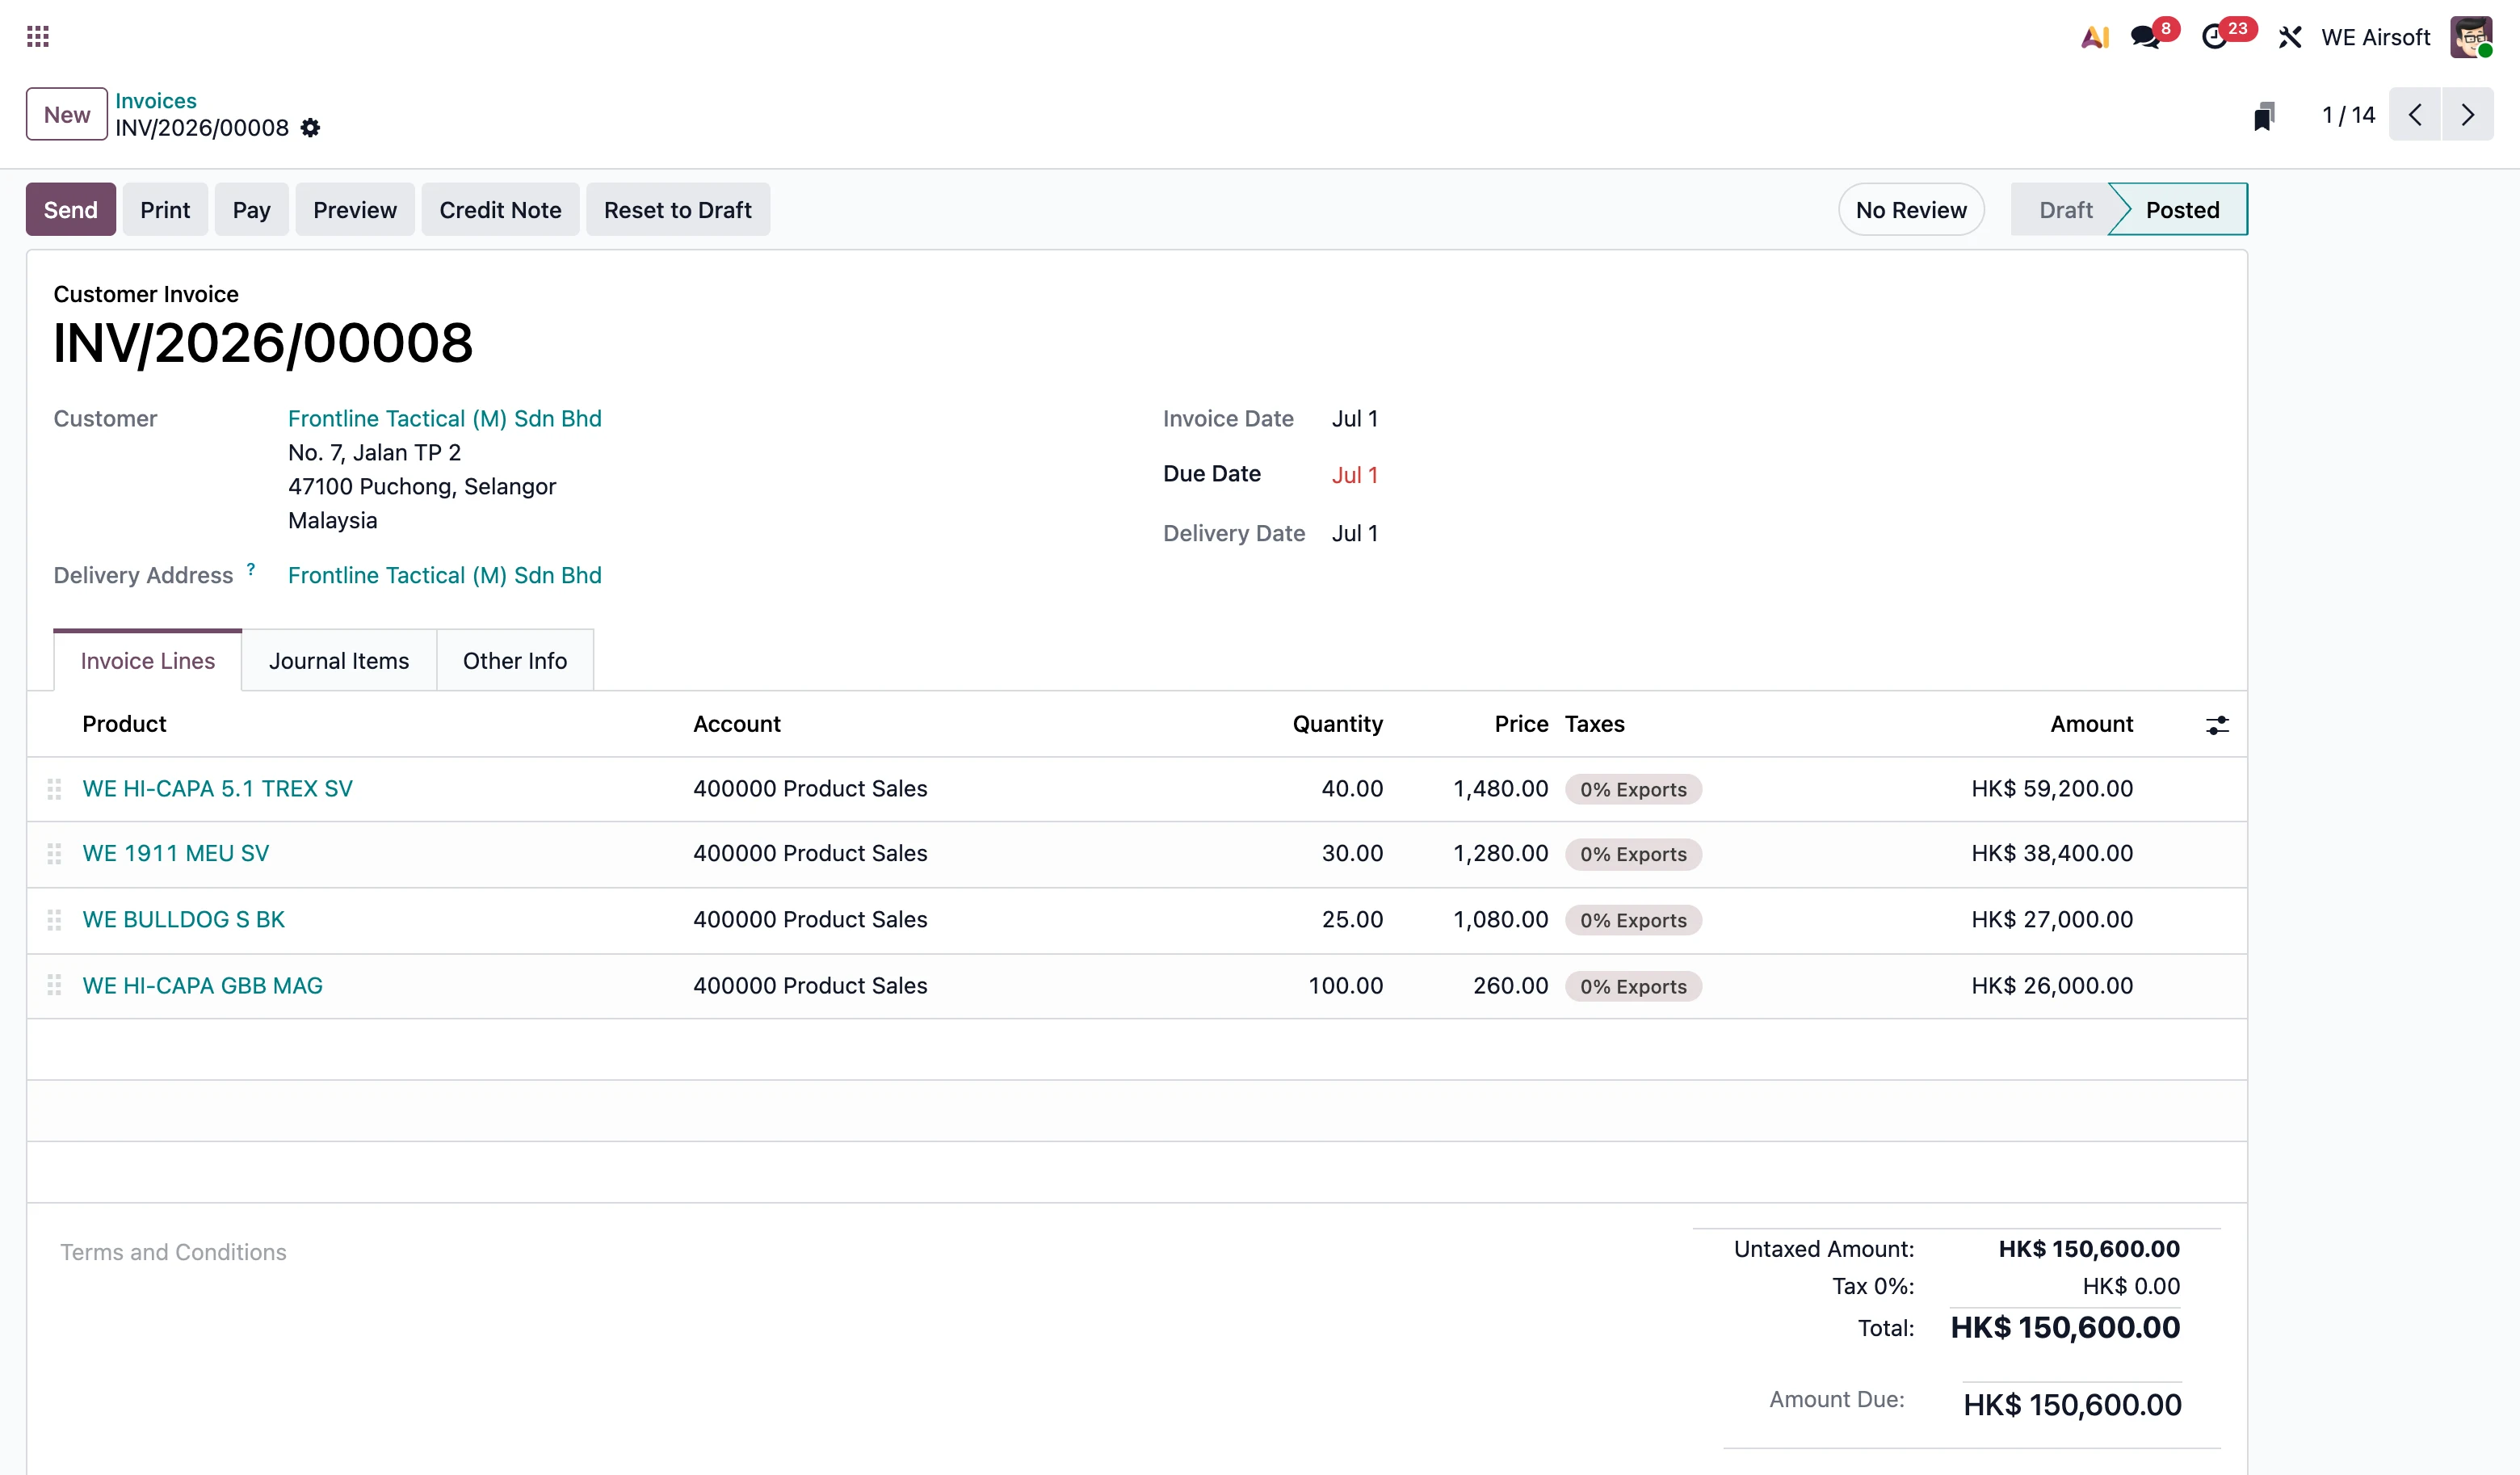
Task: Click the New button
Action: tap(67, 114)
